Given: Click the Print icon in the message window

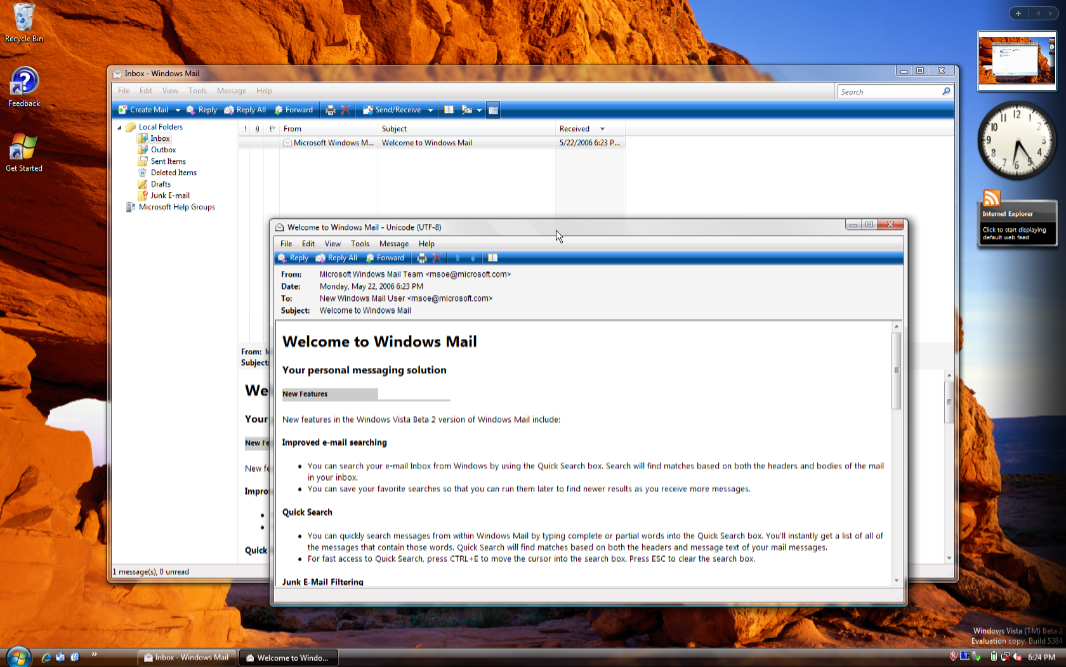Looking at the screenshot, I should point(422,258).
